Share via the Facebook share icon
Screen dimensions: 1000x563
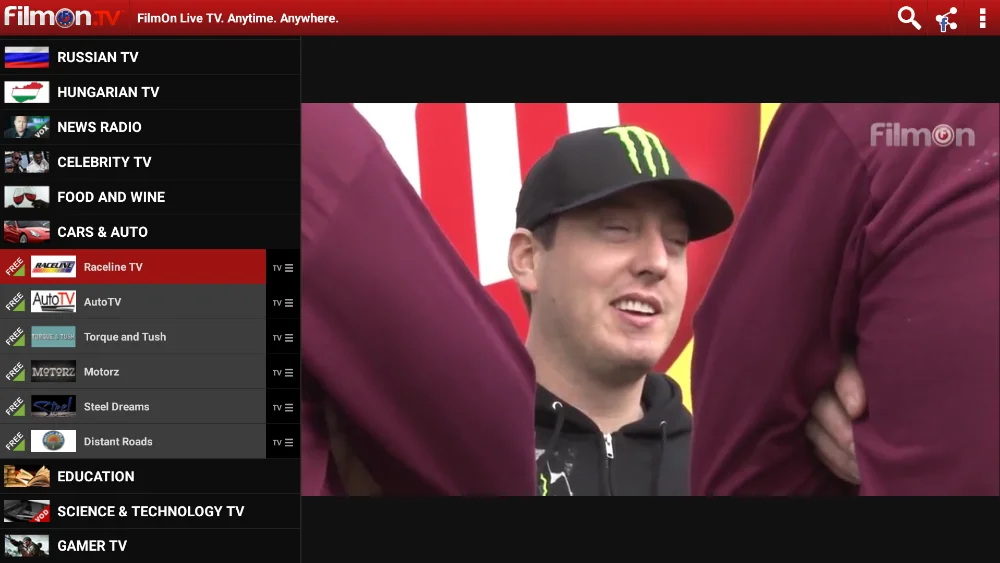(x=946, y=18)
